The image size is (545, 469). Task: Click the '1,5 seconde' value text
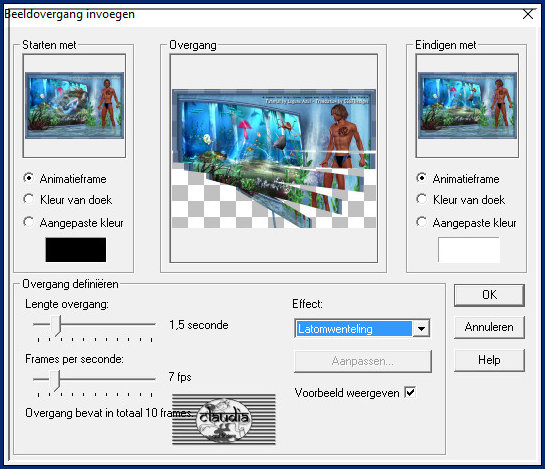coord(199,325)
